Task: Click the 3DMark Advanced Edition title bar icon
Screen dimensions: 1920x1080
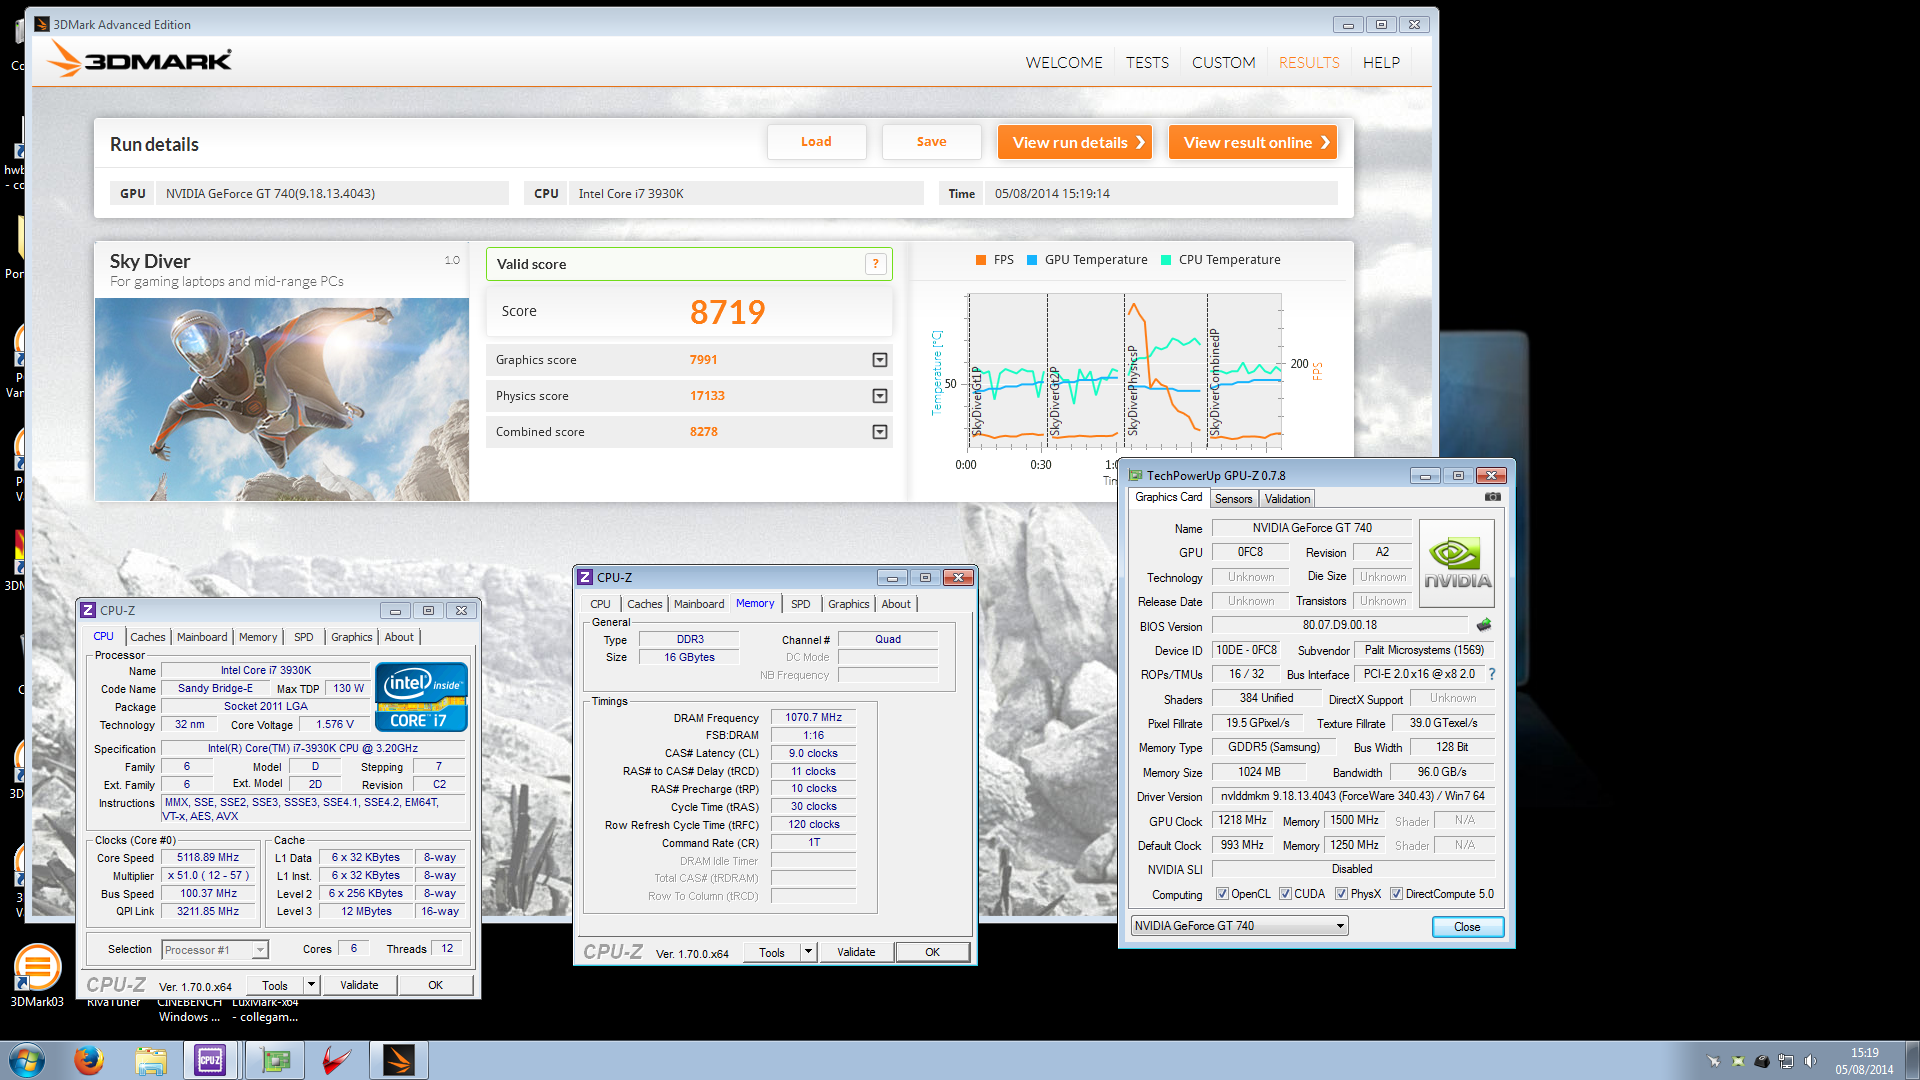Action: 42,24
